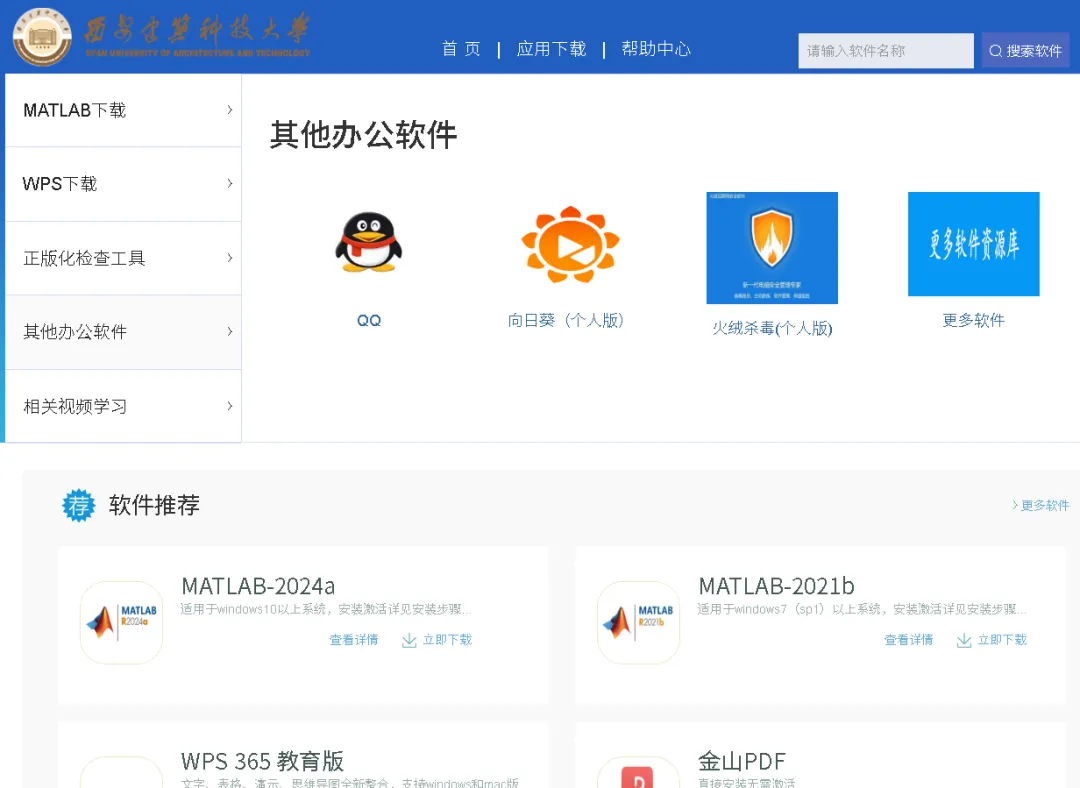
Task: Expand the 正版化检查工具 chevron
Action: (x=229, y=258)
